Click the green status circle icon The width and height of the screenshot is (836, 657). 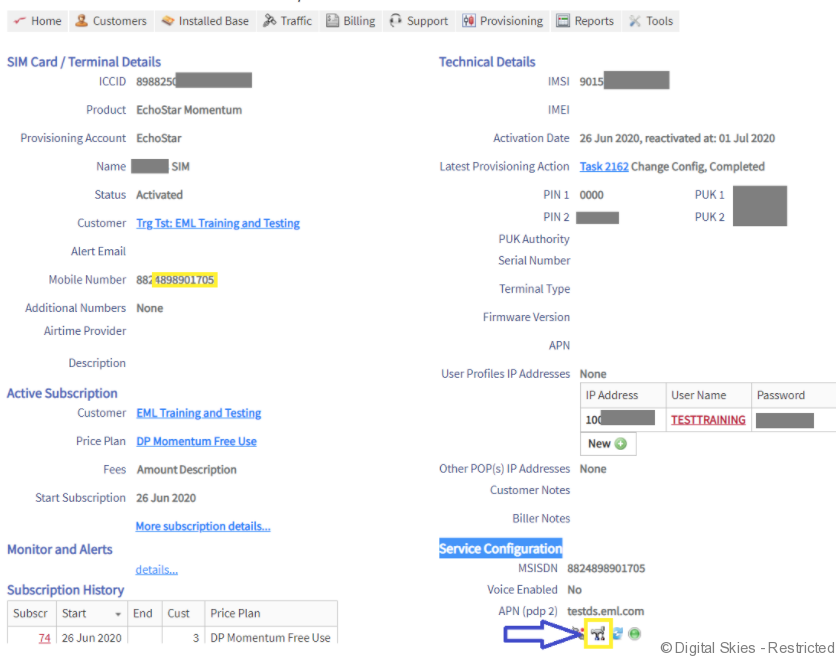tap(635, 633)
